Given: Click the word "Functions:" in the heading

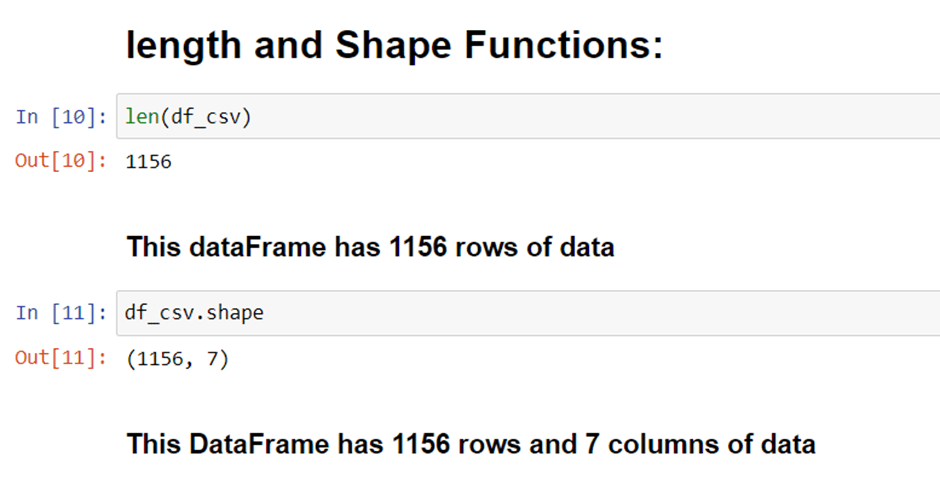Looking at the screenshot, I should click(x=564, y=45).
